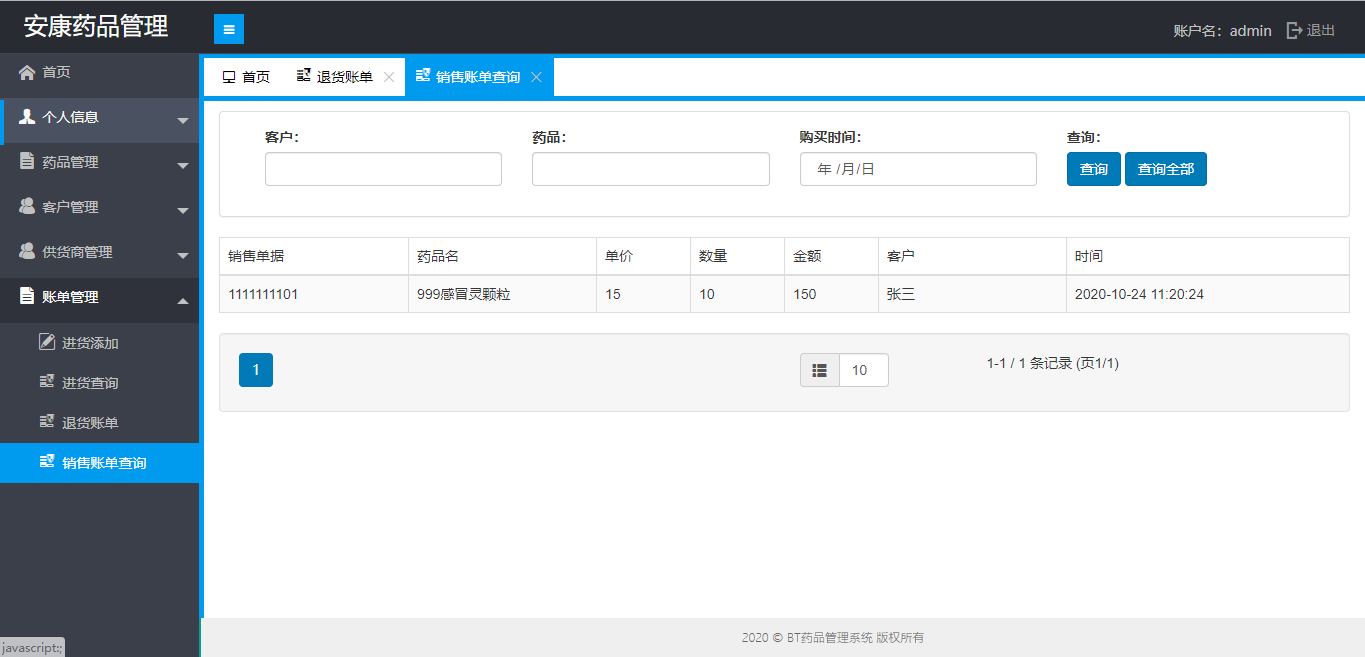Focus the 药品 input field
Screen dimensions: 1365x657
651,169
